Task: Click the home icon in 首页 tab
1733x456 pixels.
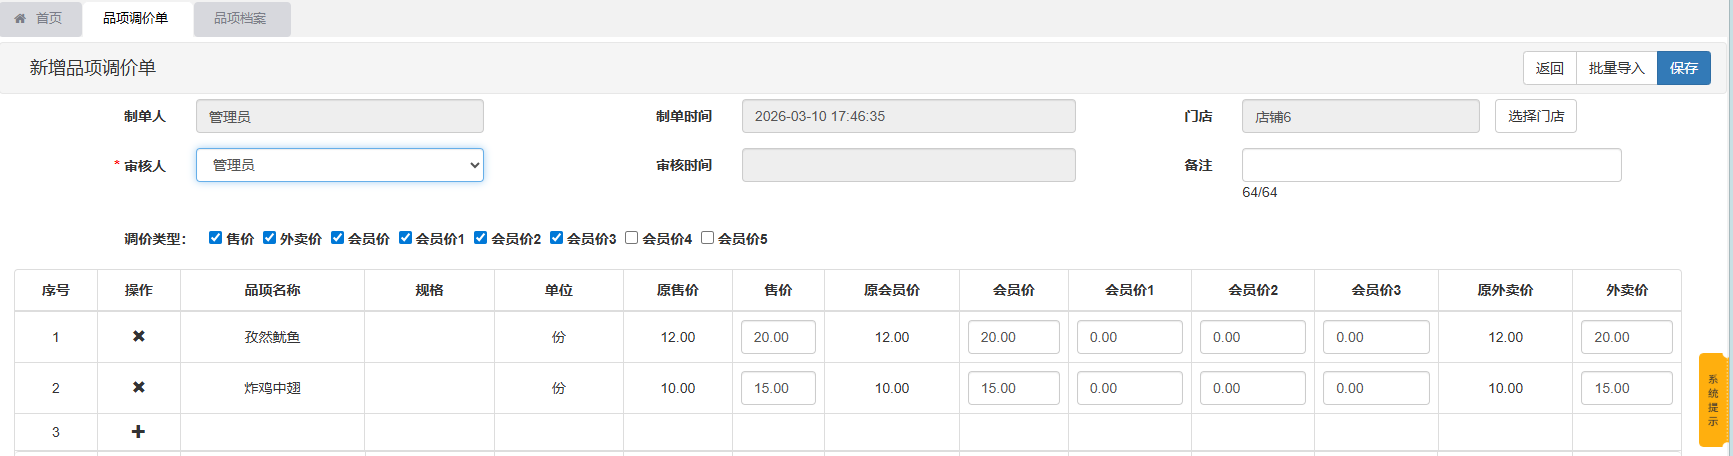Action: pos(20,18)
